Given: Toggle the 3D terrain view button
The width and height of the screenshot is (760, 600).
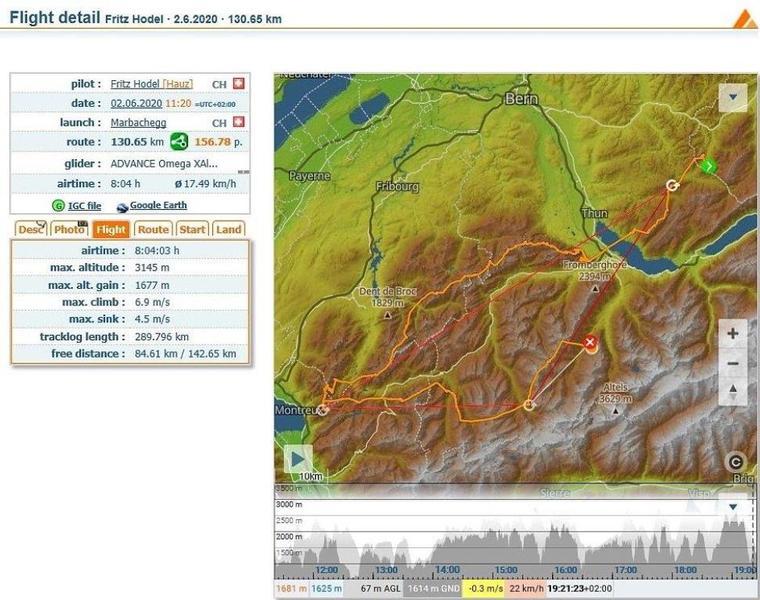Looking at the screenshot, I should click(733, 390).
